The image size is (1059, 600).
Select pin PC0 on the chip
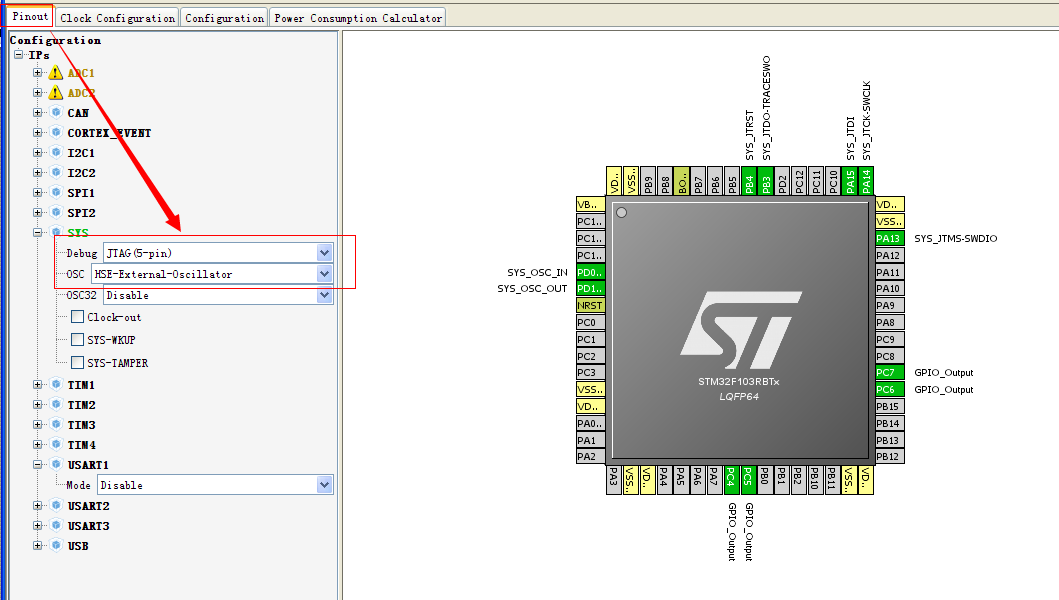click(590, 323)
